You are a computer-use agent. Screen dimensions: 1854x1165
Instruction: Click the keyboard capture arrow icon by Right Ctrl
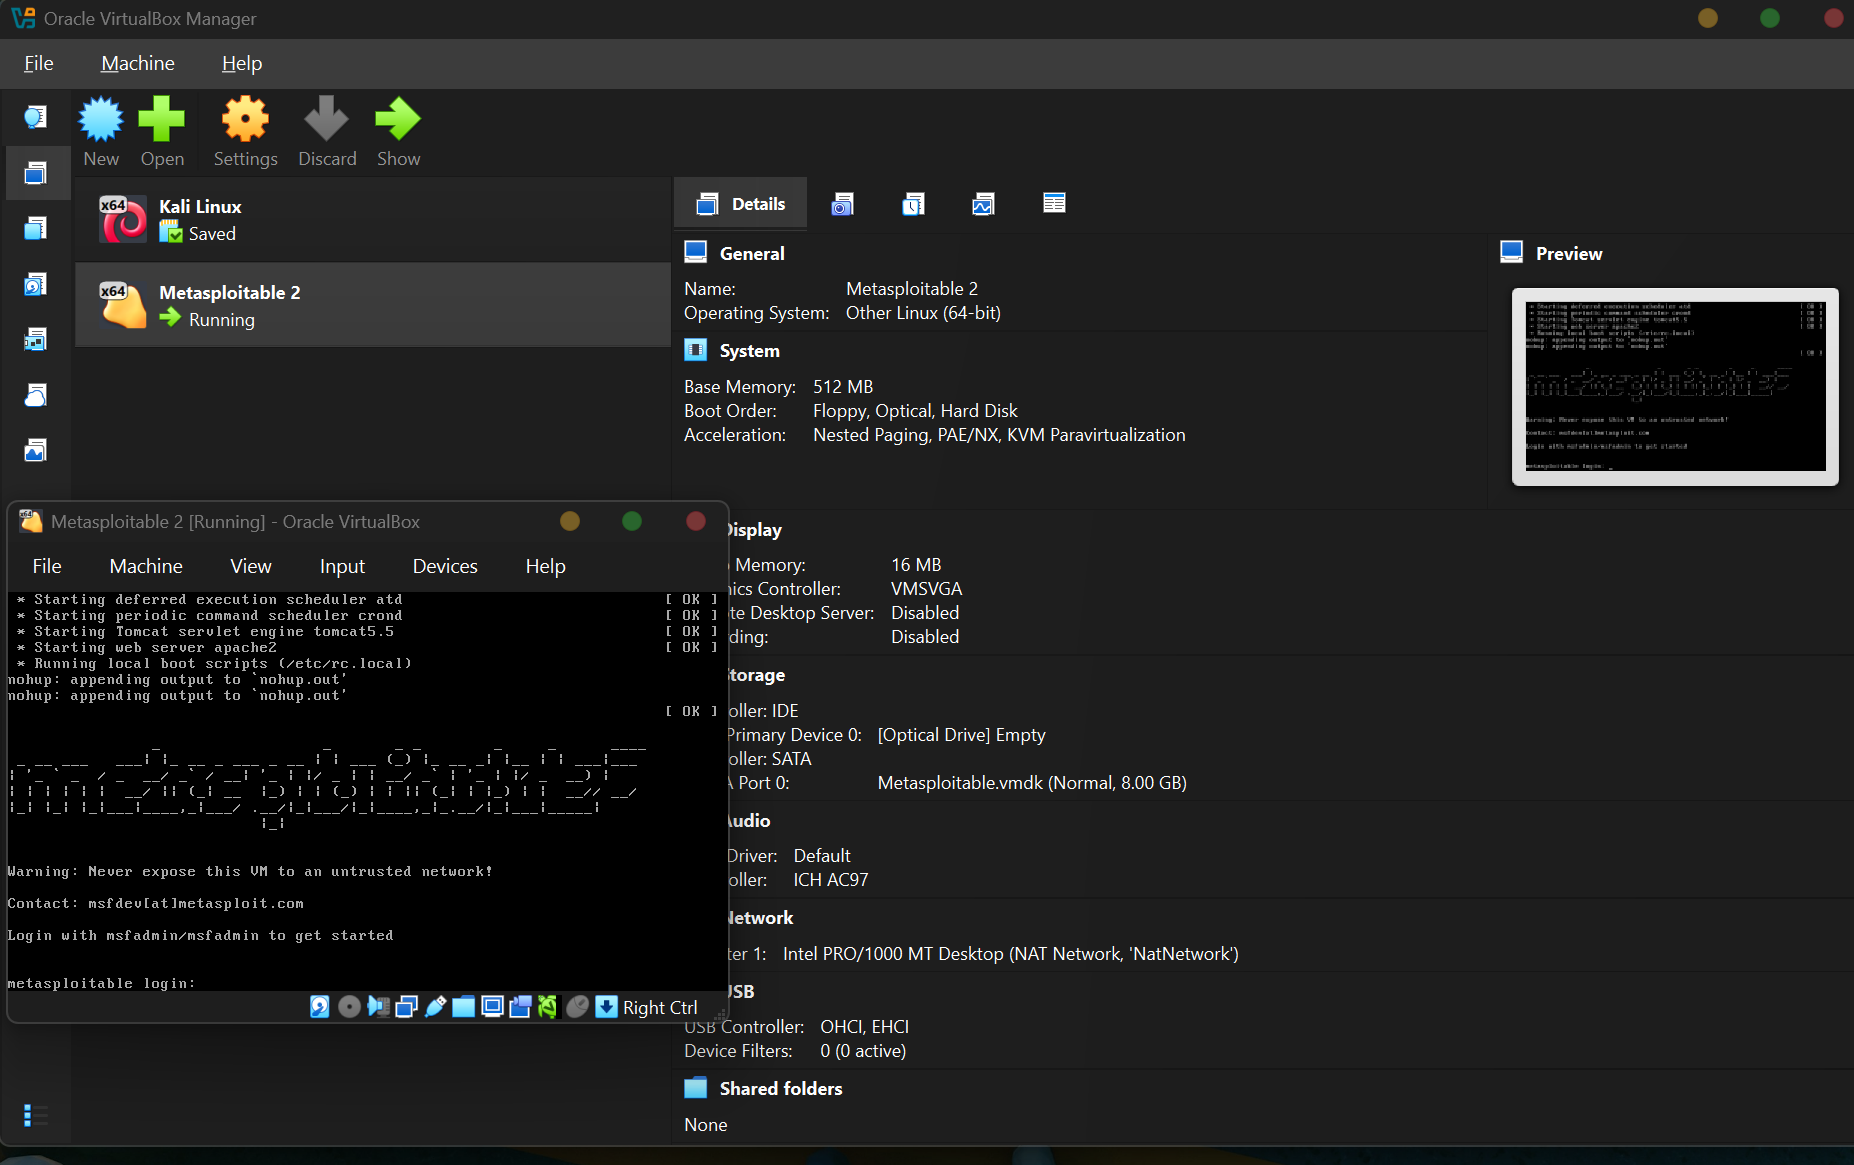click(606, 1007)
